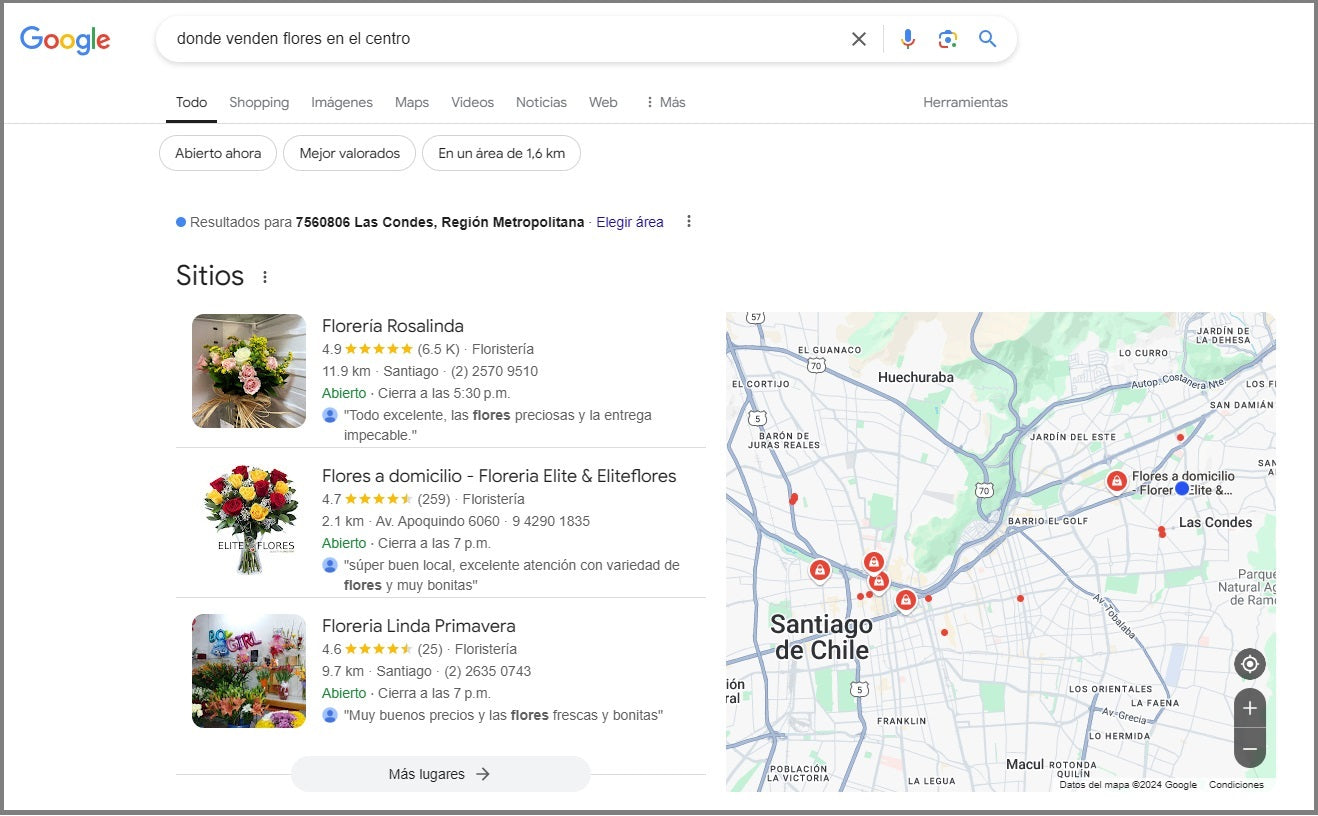Image resolution: width=1318 pixels, height=816 pixels.
Task: Zoom out on the map with minus
Action: click(x=1250, y=748)
